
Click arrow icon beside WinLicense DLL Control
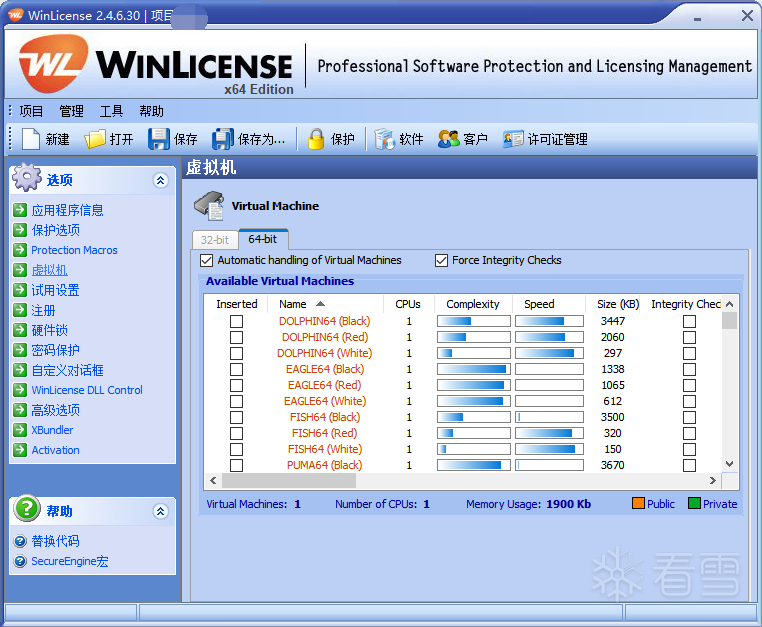[x=20, y=390]
